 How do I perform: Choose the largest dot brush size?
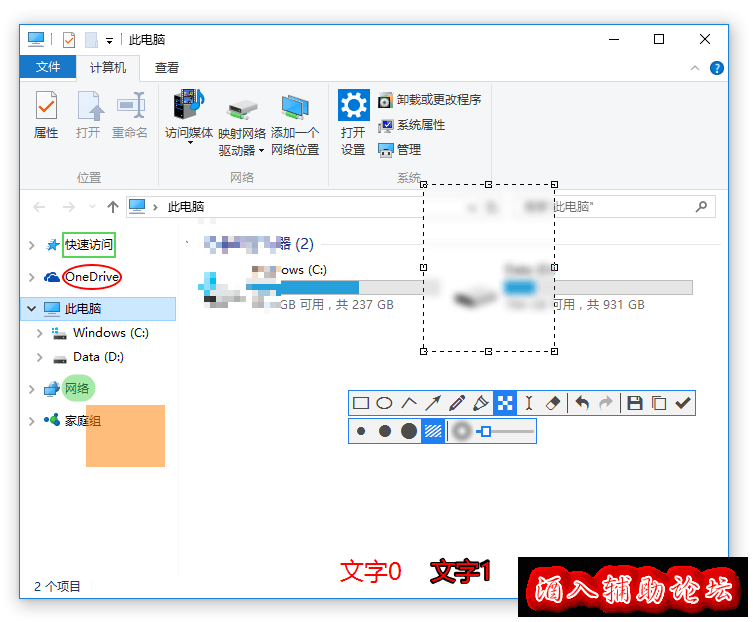tap(409, 431)
